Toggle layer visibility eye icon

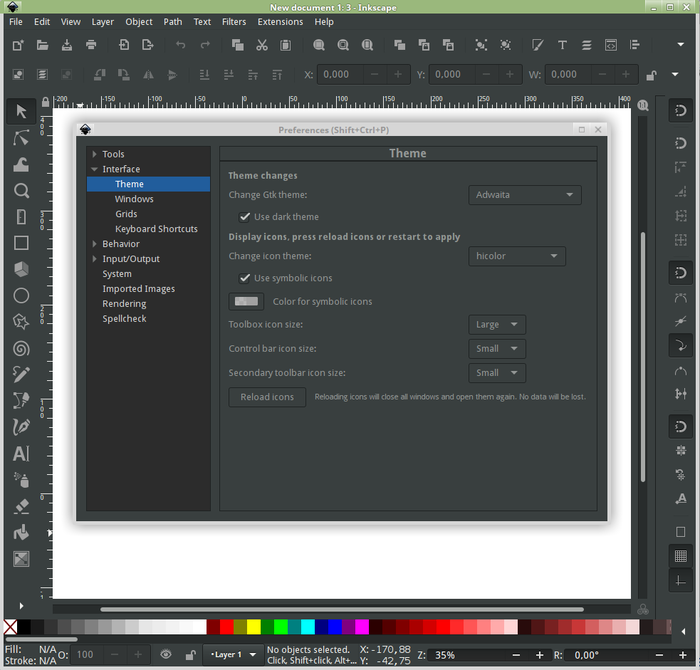[x=166, y=655]
